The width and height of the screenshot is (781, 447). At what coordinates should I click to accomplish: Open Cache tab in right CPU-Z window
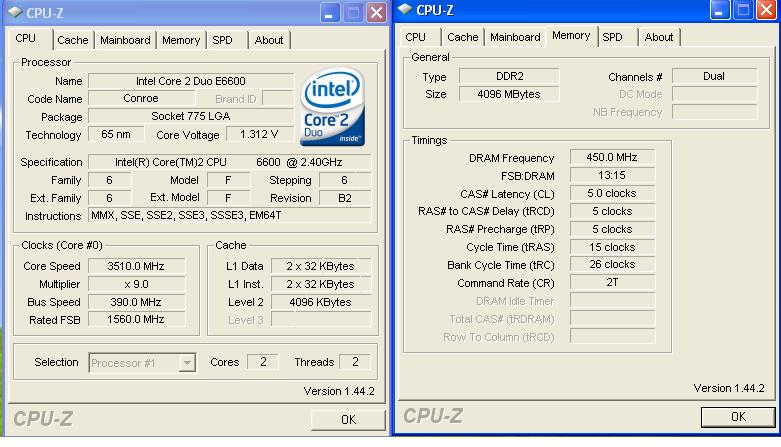coord(463,37)
